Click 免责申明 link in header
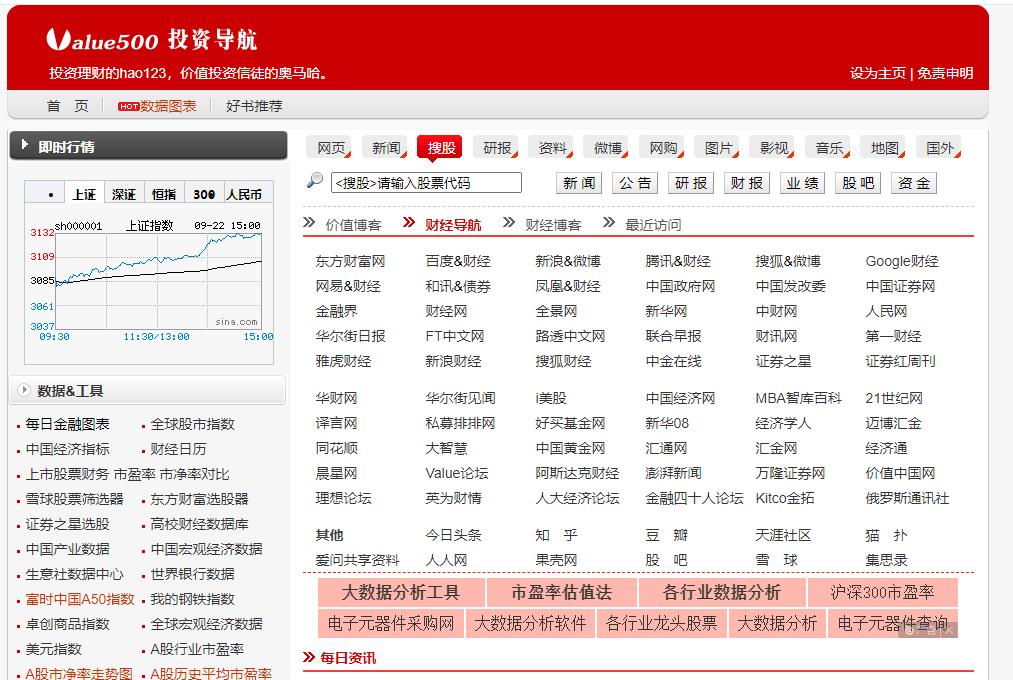This screenshot has width=1013, height=680. (x=945, y=73)
